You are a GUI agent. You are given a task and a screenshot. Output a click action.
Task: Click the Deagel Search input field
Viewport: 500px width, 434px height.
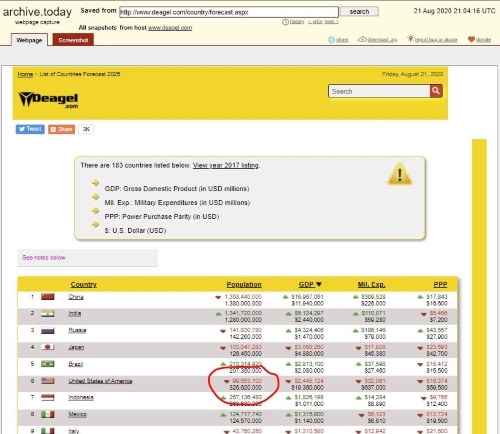point(379,91)
